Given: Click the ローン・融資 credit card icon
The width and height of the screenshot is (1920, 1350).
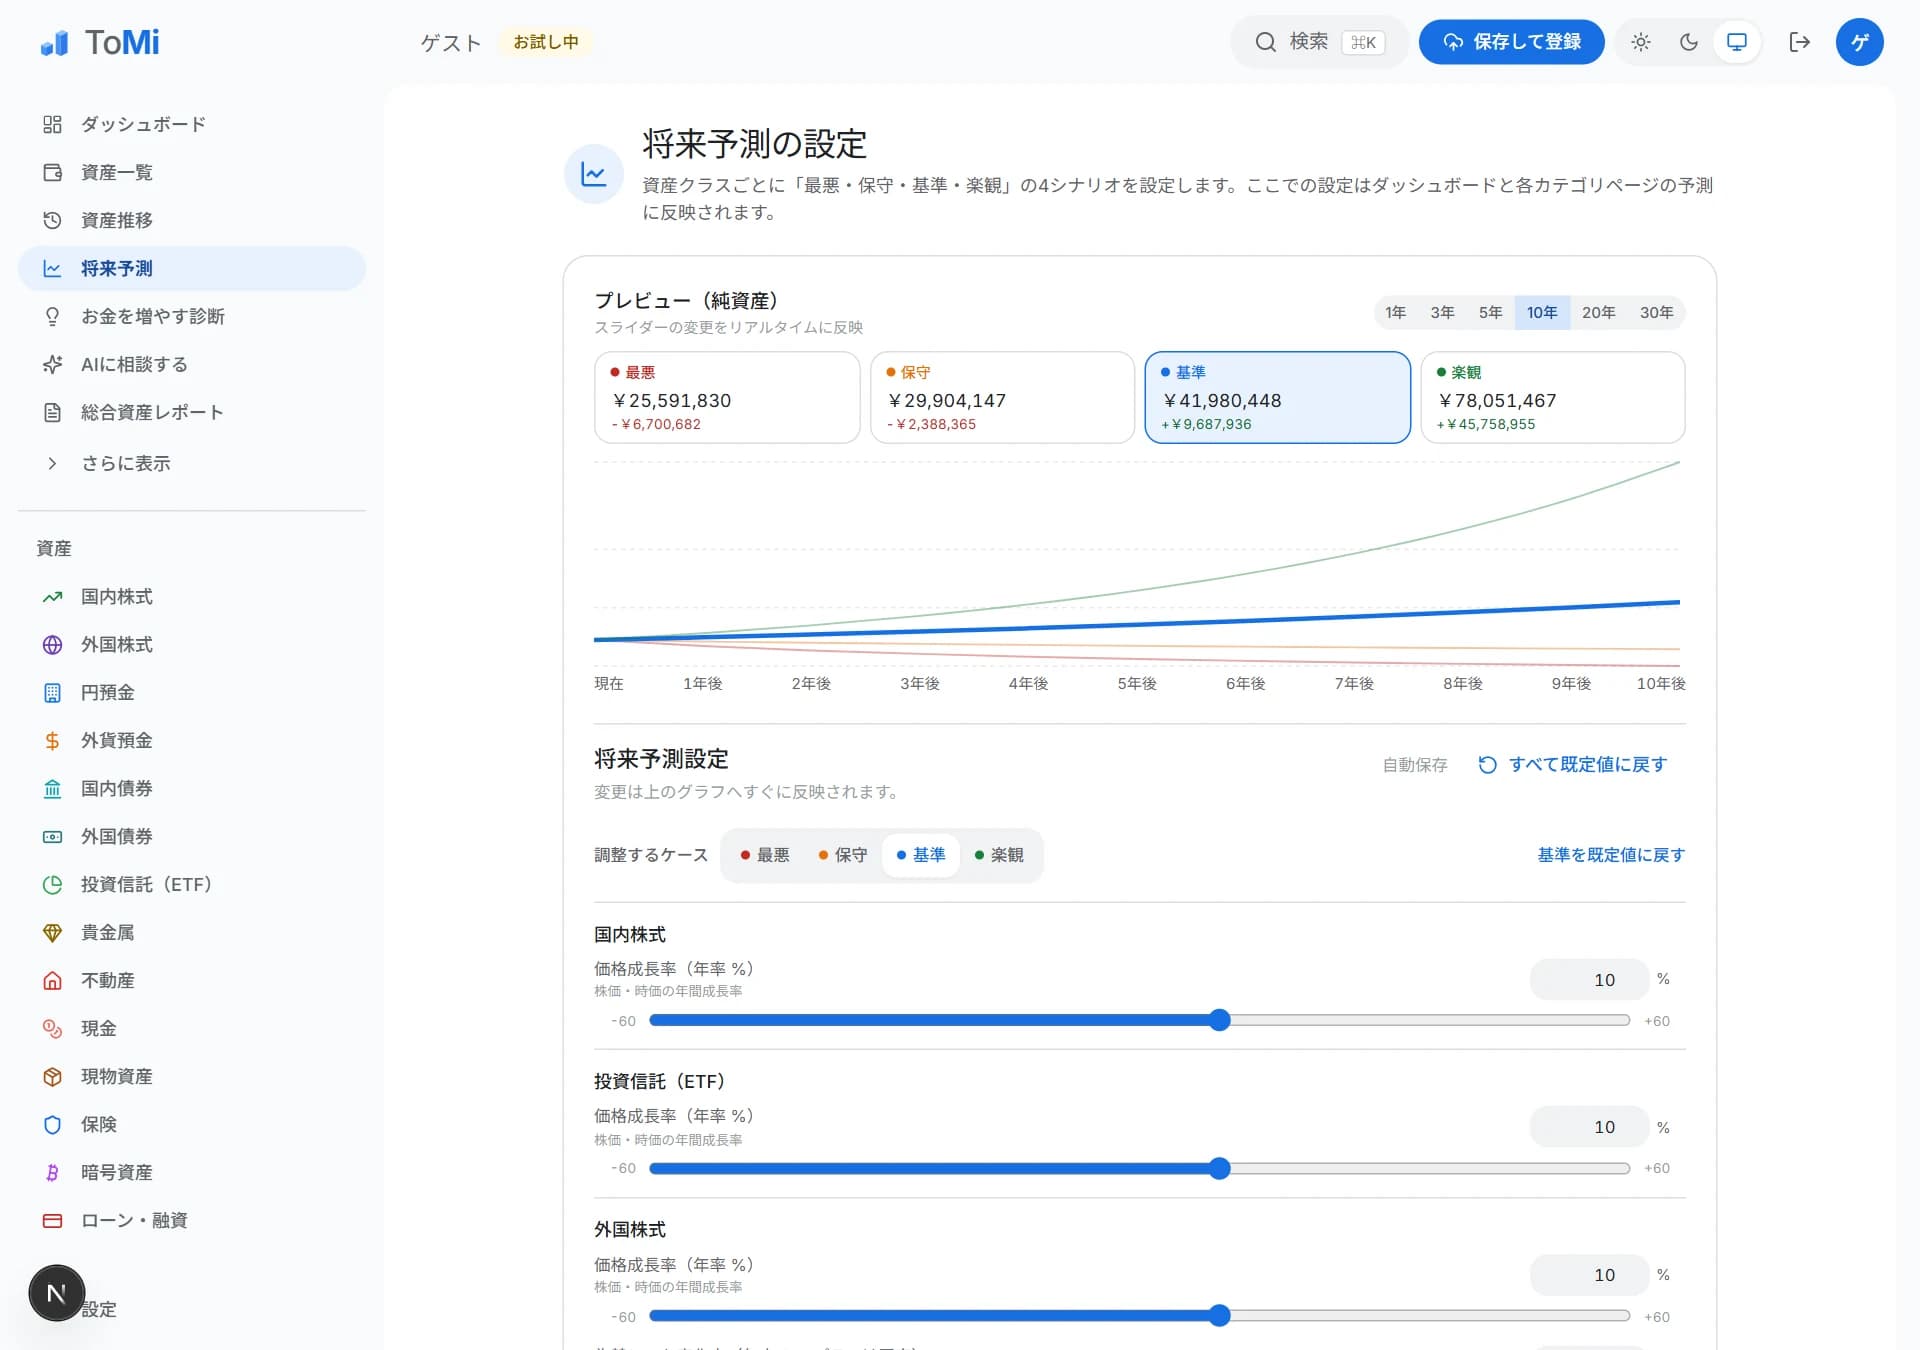Looking at the screenshot, I should click(52, 1221).
